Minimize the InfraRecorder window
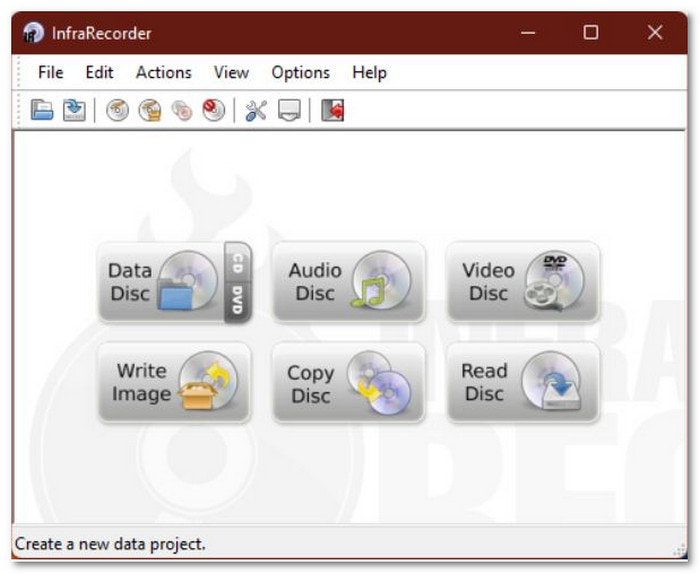The image size is (700, 574). click(528, 33)
